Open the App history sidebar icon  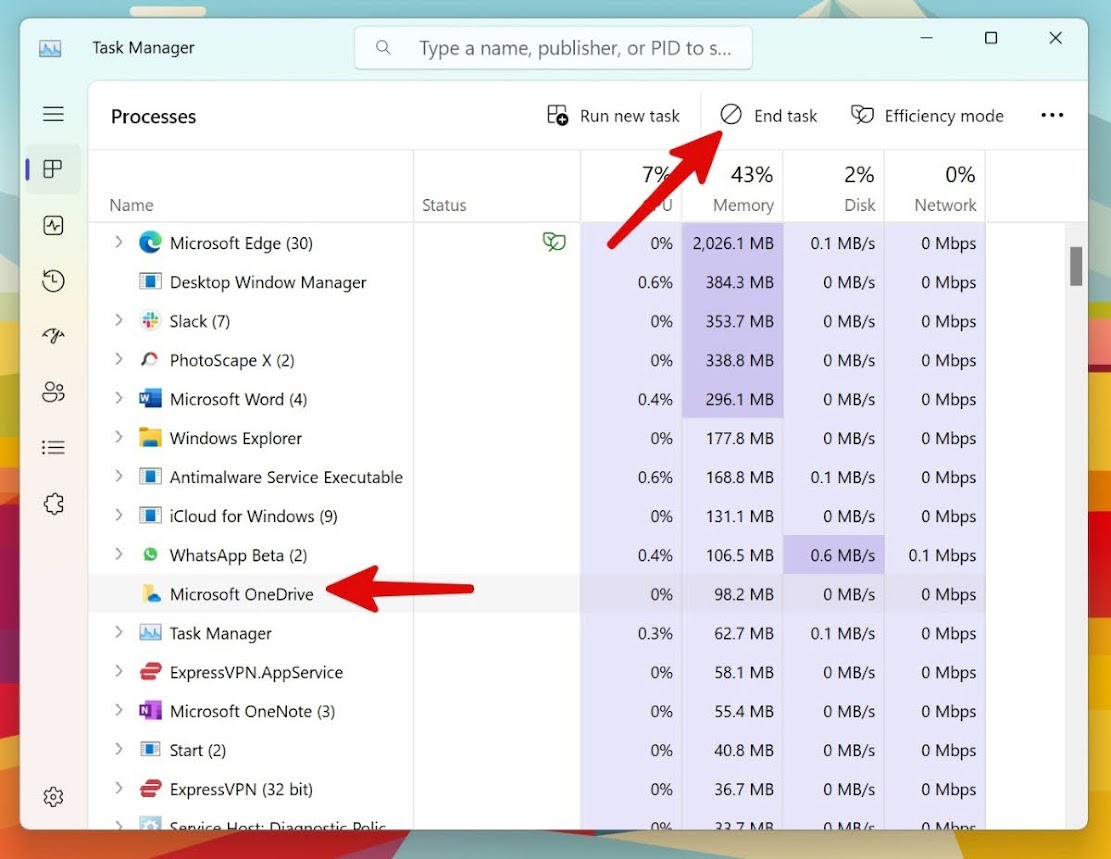[x=53, y=281]
